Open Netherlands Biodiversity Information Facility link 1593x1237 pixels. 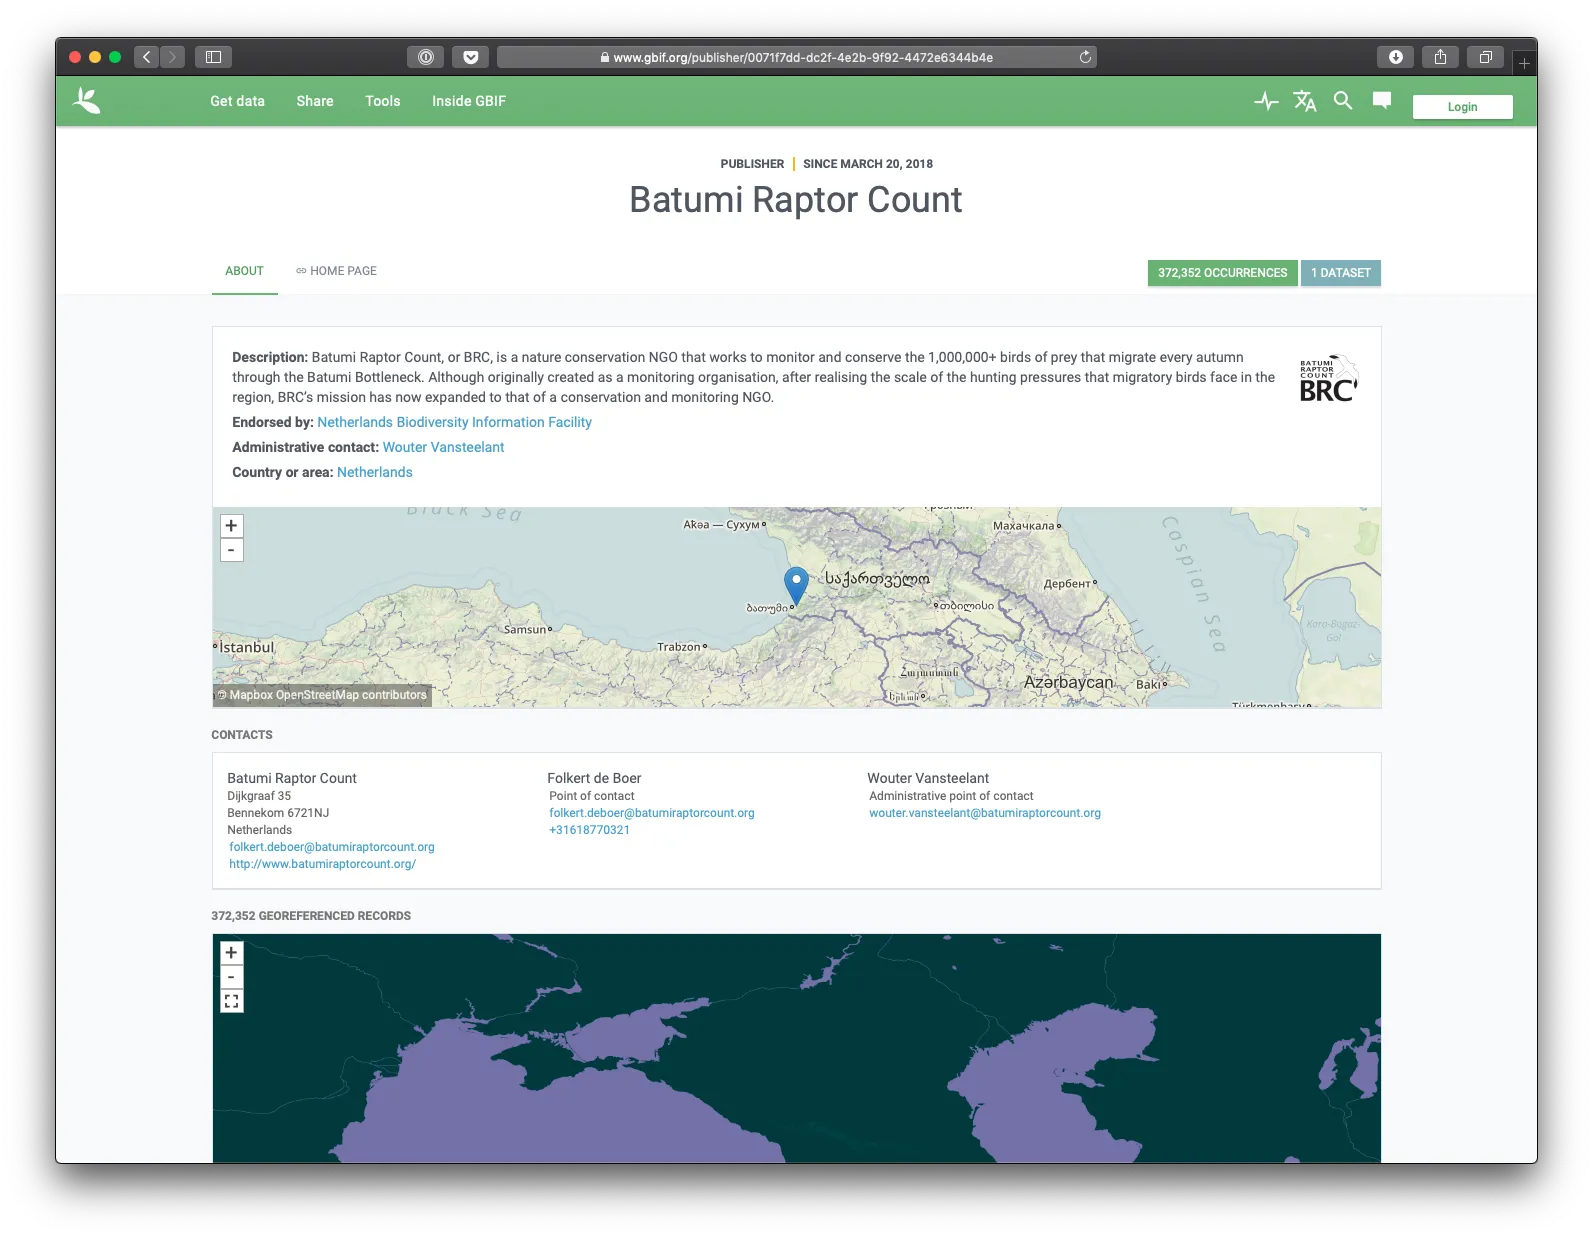[x=454, y=422]
